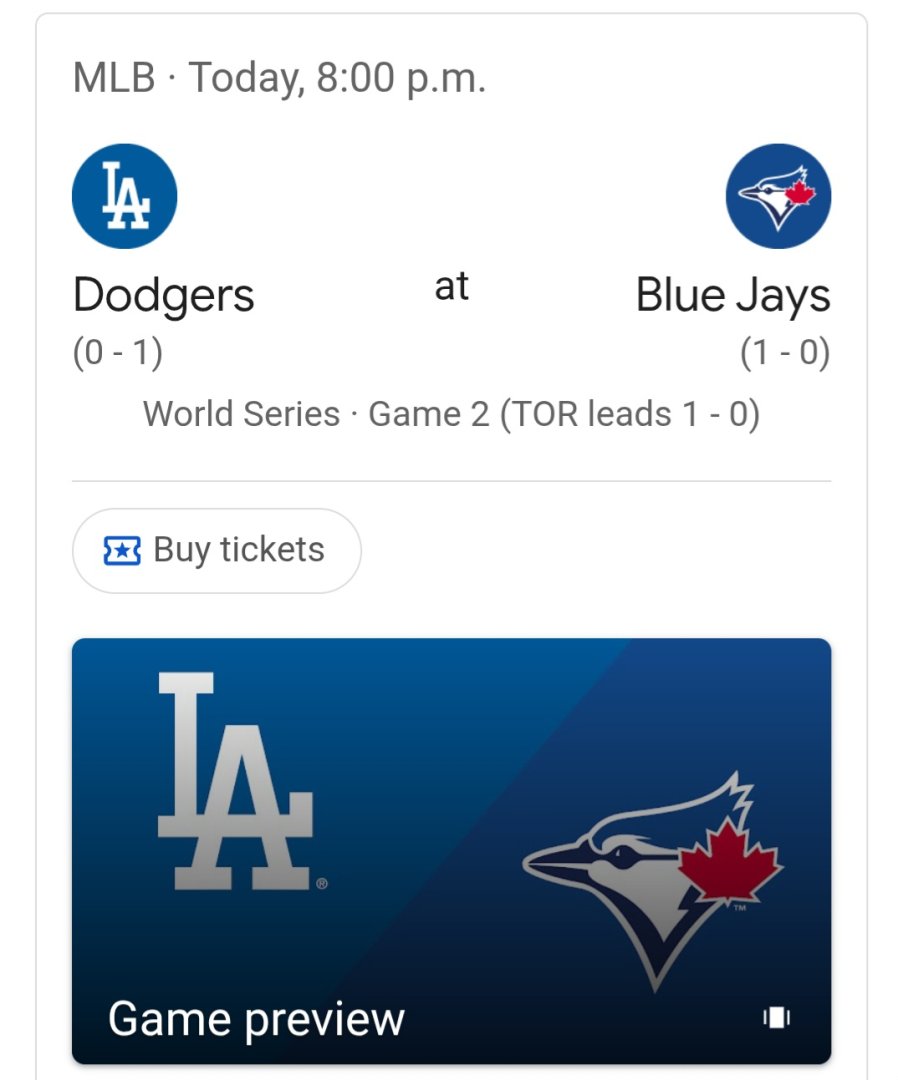Click the 'at' text between the teams

pos(452,287)
